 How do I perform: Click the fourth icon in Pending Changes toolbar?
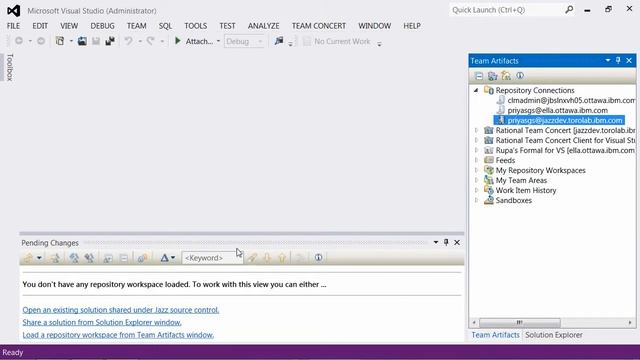[x=89, y=258]
